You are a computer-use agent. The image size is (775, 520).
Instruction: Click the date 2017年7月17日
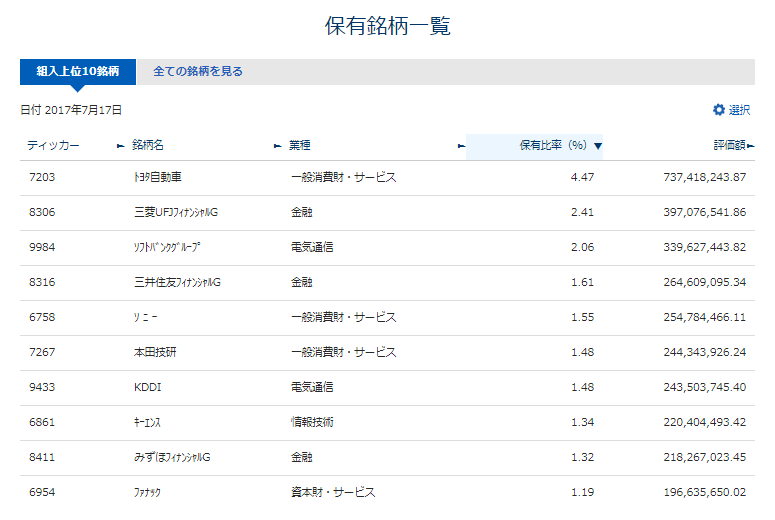(84, 110)
